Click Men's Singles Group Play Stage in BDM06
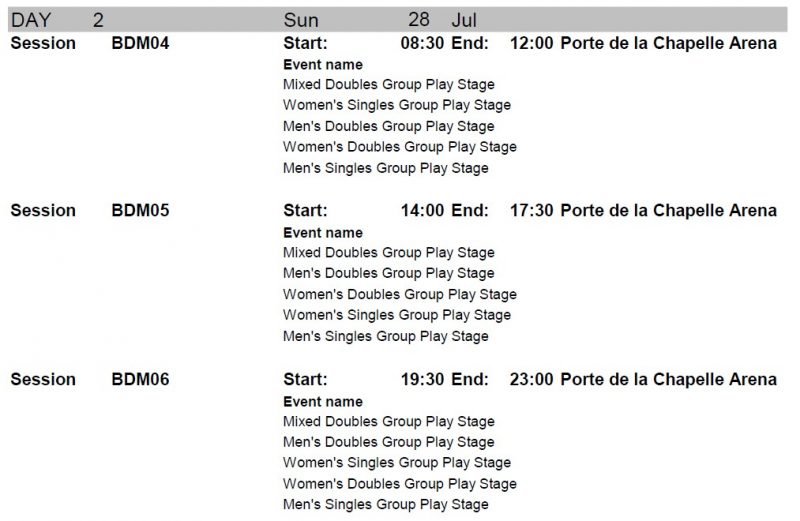The width and height of the screenshot is (800, 521). (x=386, y=505)
